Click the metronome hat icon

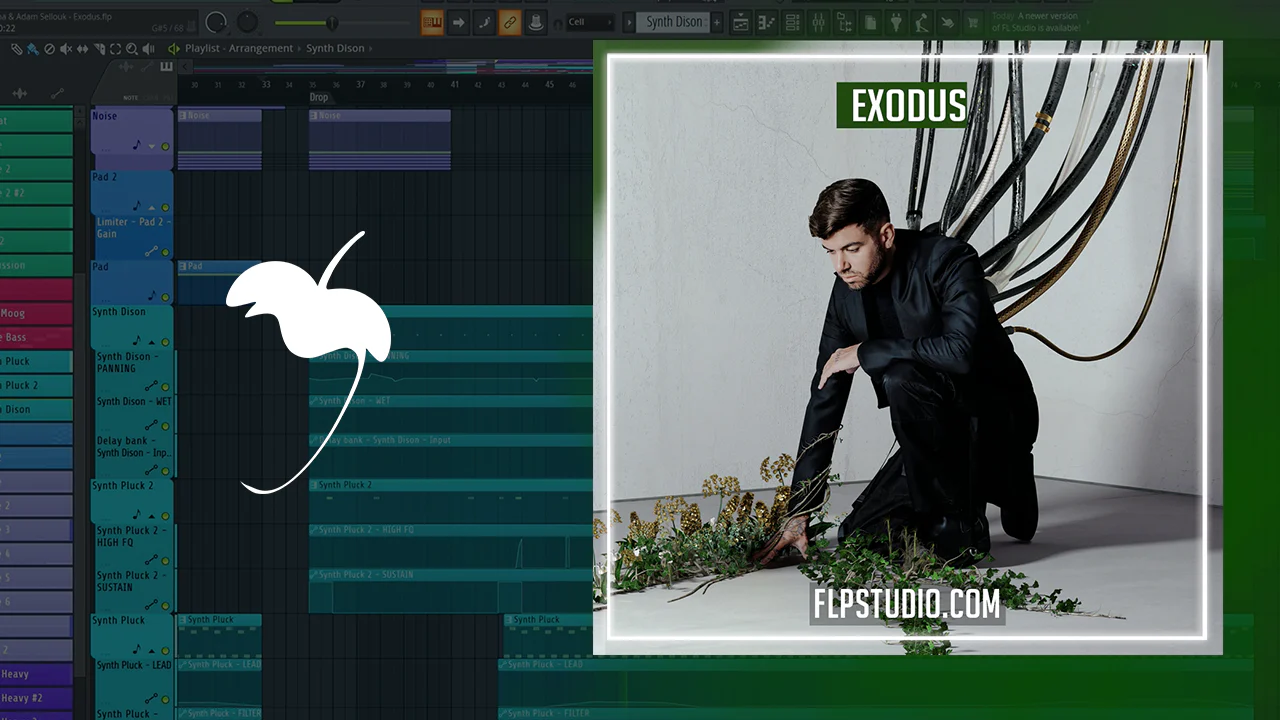click(536, 22)
